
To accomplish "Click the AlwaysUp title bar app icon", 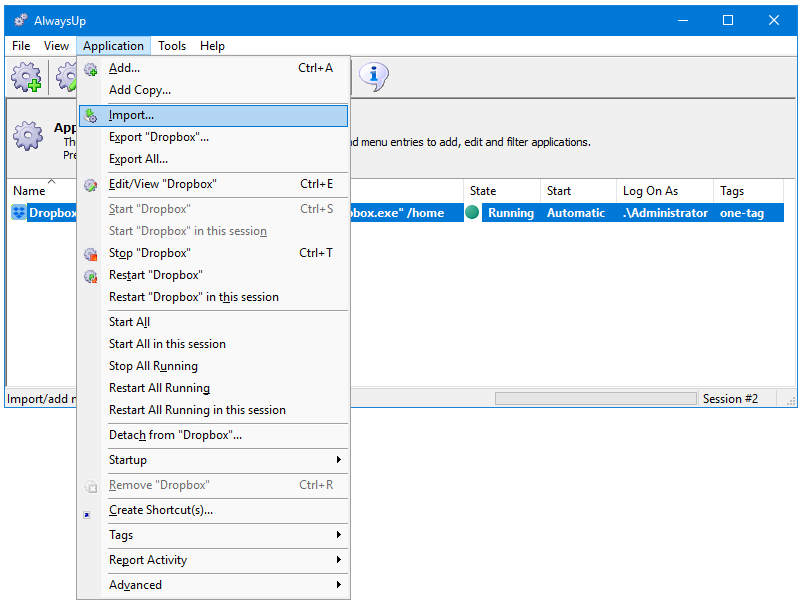I will (x=20, y=20).
